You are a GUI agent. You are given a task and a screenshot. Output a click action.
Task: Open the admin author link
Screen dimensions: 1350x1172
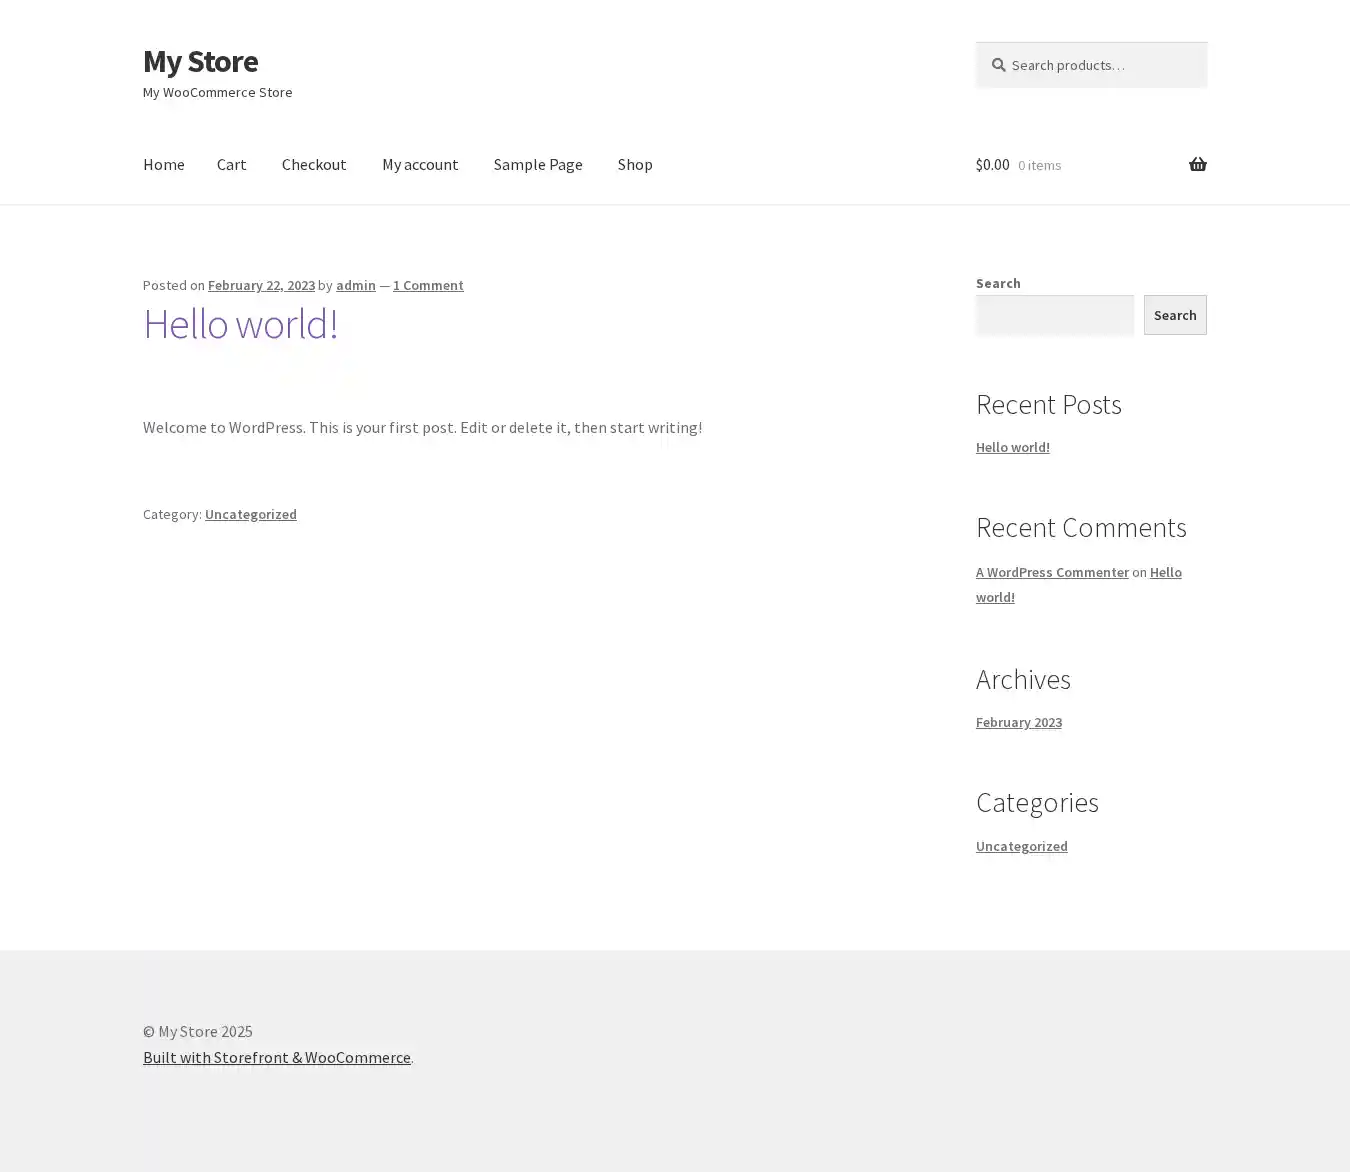click(355, 285)
